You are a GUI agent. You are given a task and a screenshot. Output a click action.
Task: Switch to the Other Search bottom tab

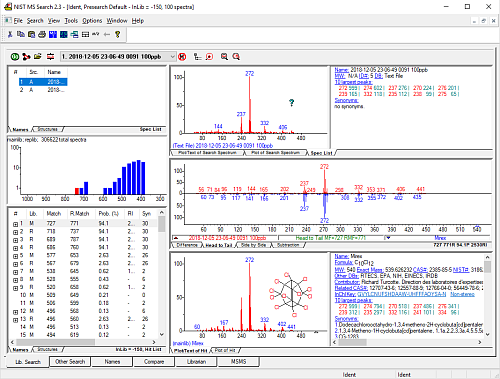(70, 362)
